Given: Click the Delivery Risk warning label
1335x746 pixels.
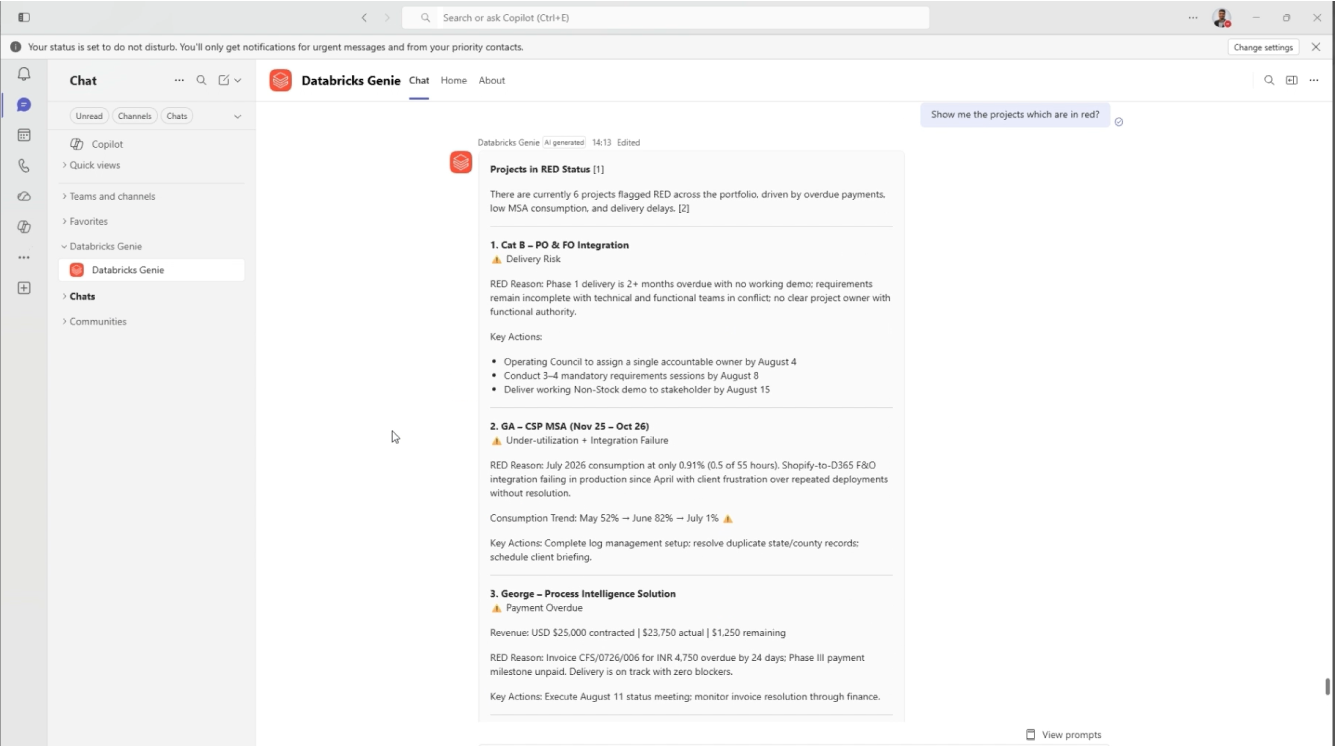Looking at the screenshot, I should 525,259.
